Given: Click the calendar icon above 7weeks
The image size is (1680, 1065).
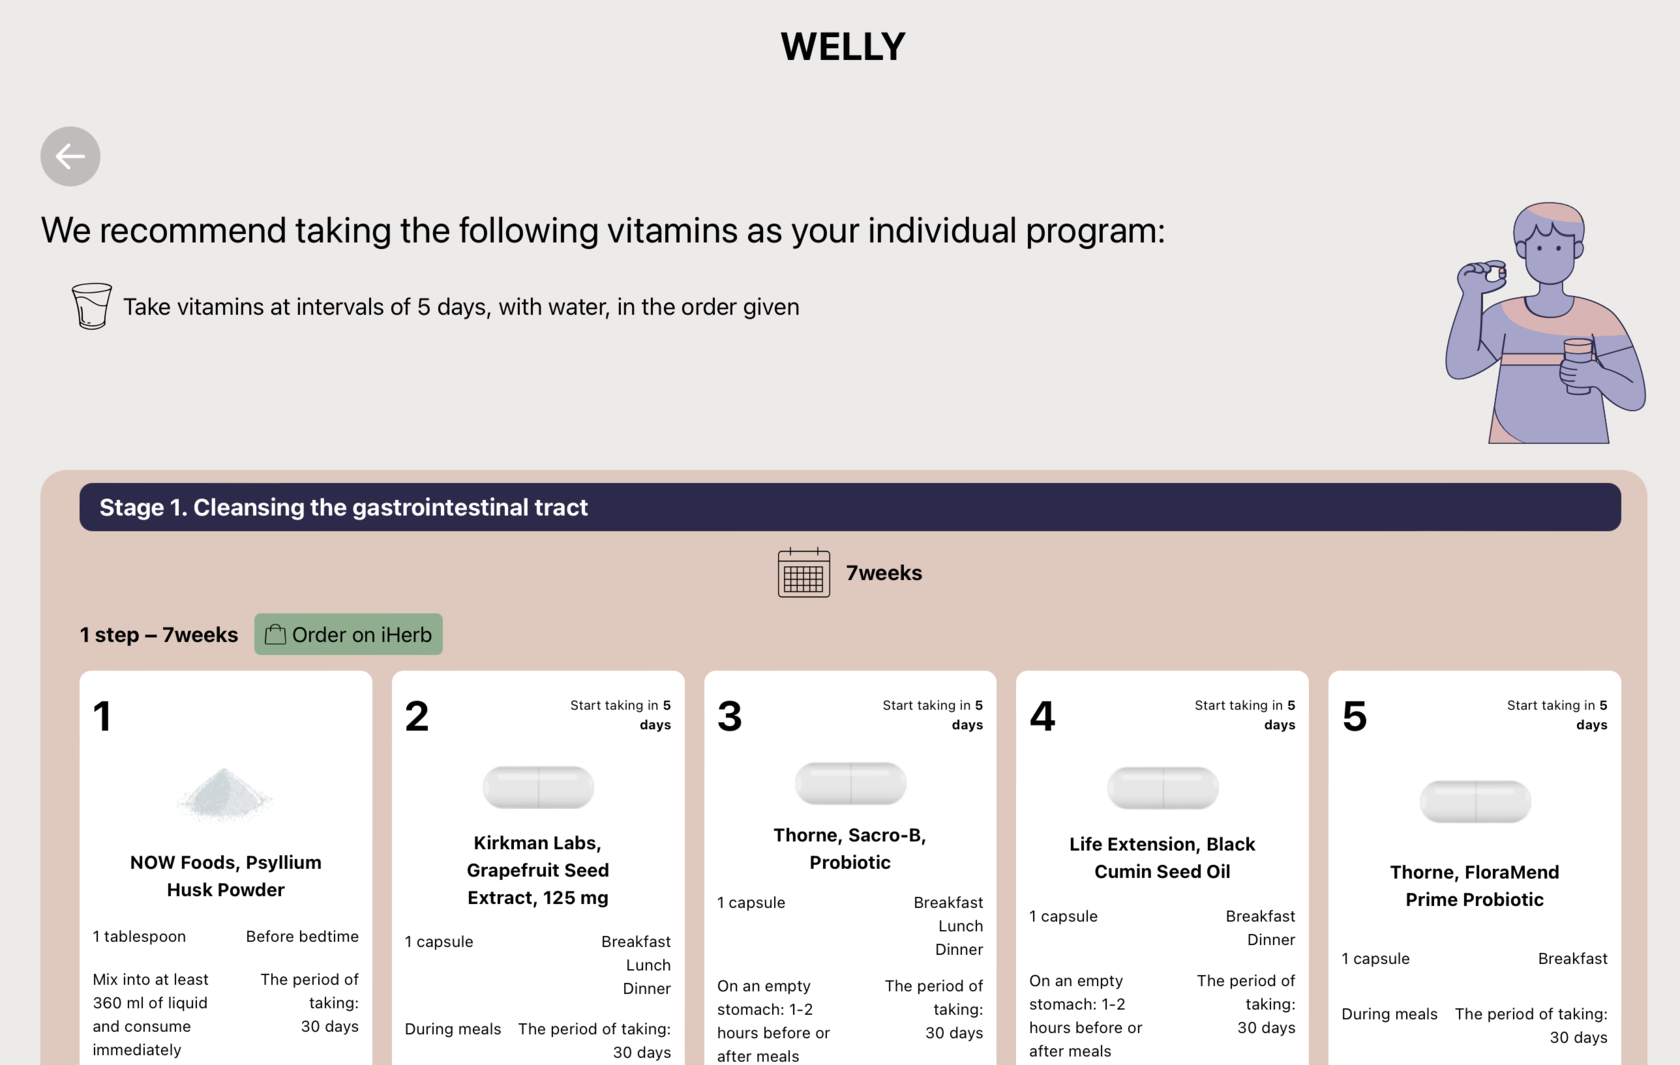Looking at the screenshot, I should click(804, 573).
